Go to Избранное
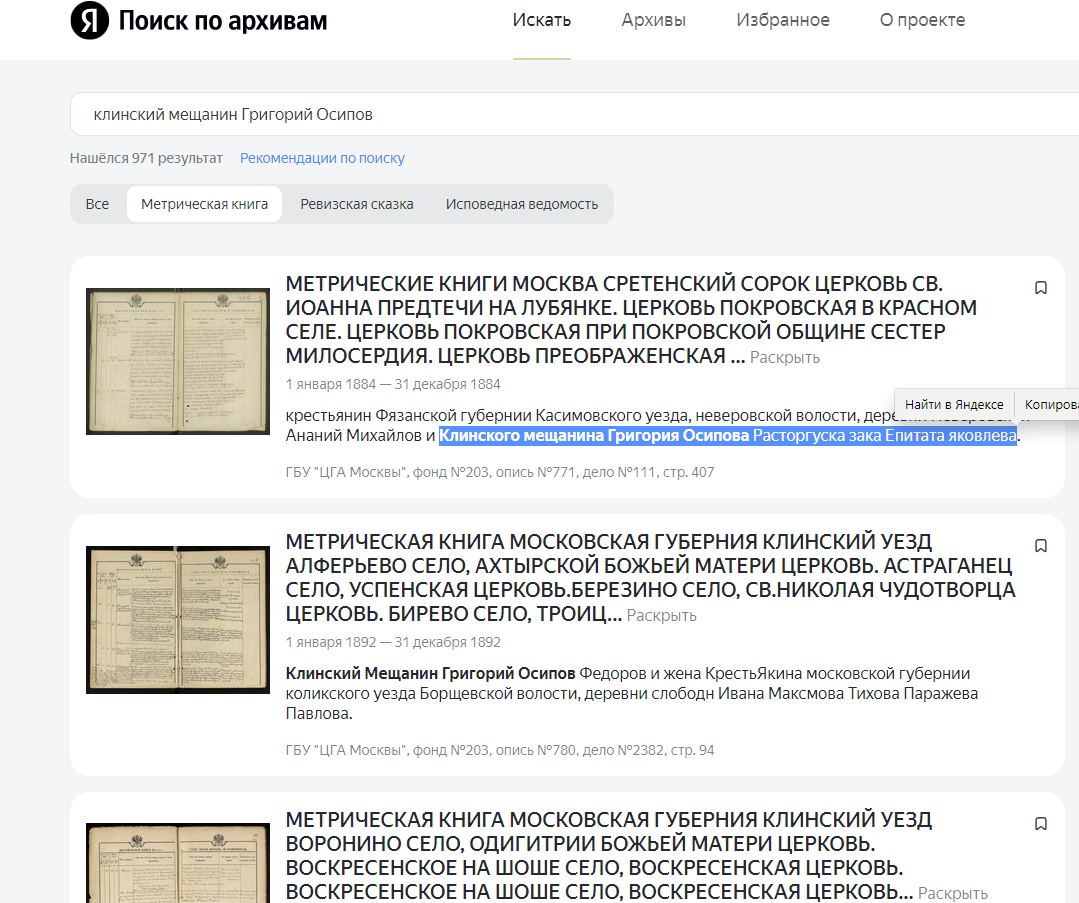1079x903 pixels. point(783,19)
